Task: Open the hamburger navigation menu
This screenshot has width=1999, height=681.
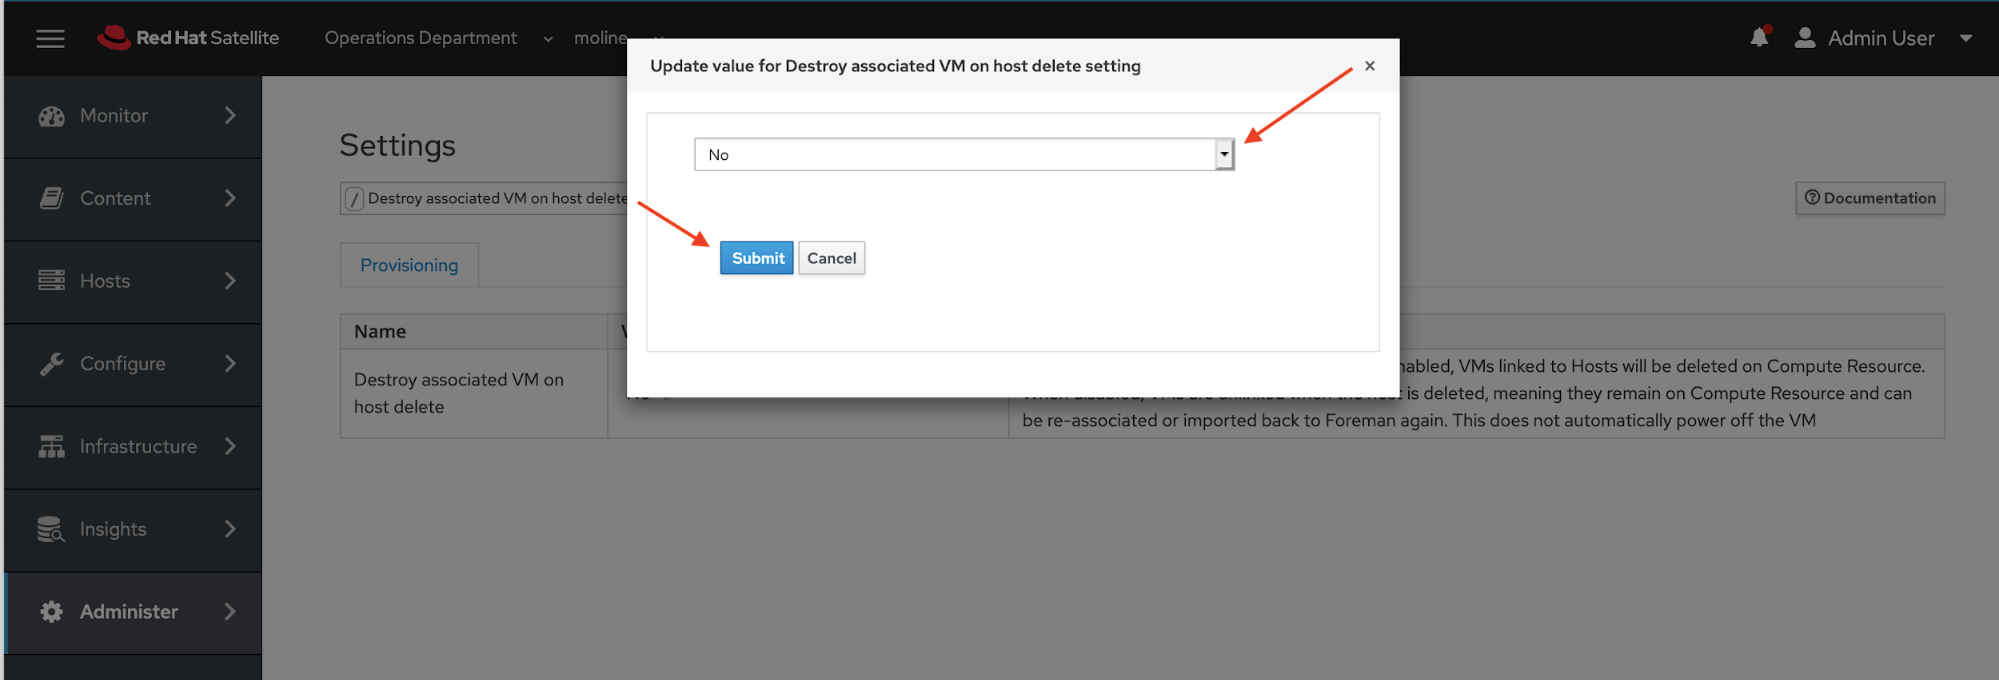Action: pyautogui.click(x=50, y=38)
